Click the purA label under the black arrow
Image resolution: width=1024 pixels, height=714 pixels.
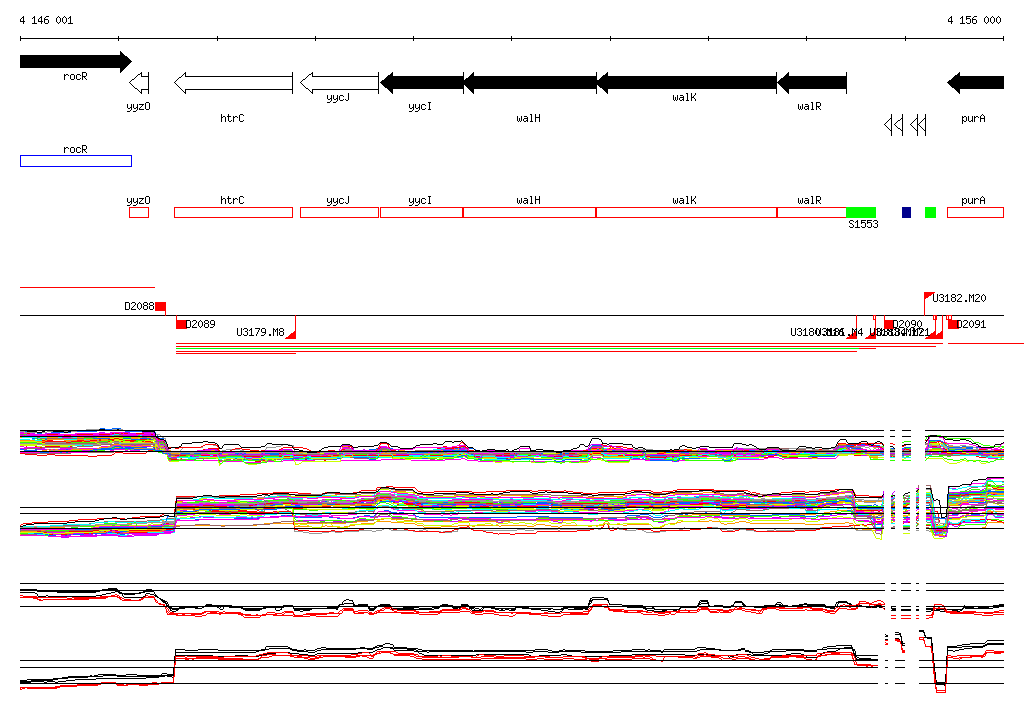[x=973, y=118]
